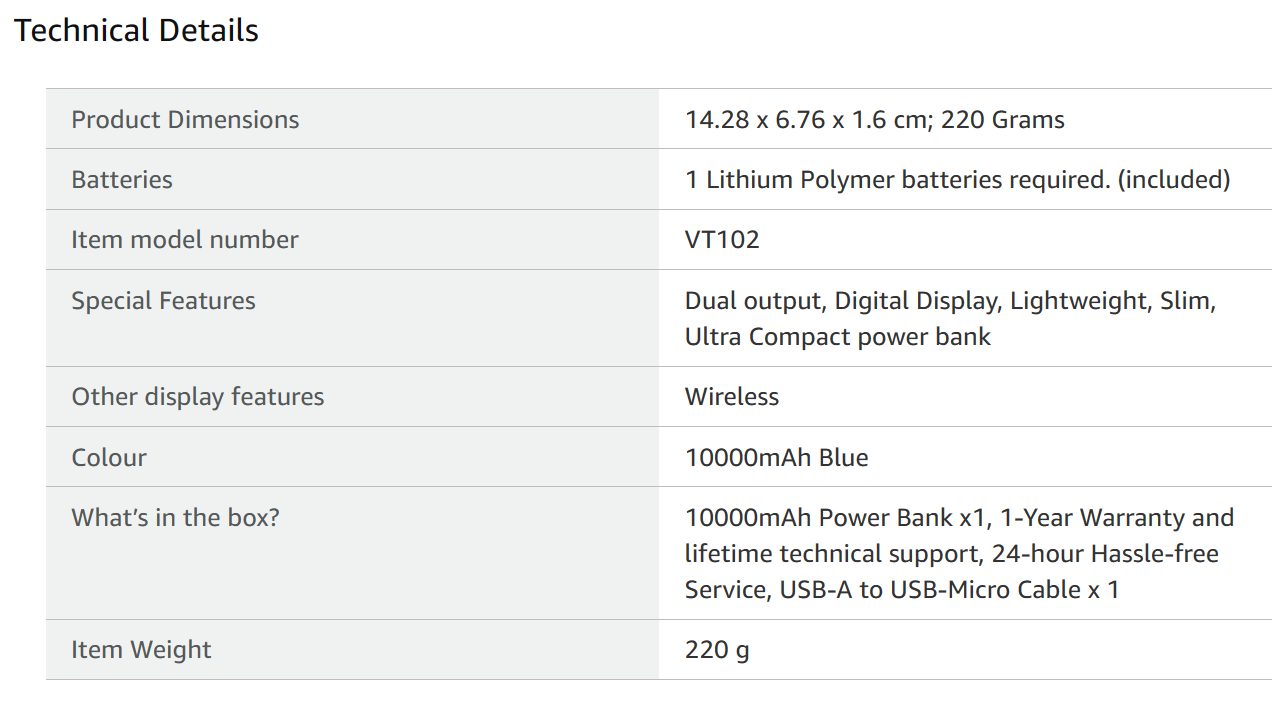Image resolution: width=1286 pixels, height=704 pixels.
Task: Select the Product Dimensions label
Action: click(185, 120)
